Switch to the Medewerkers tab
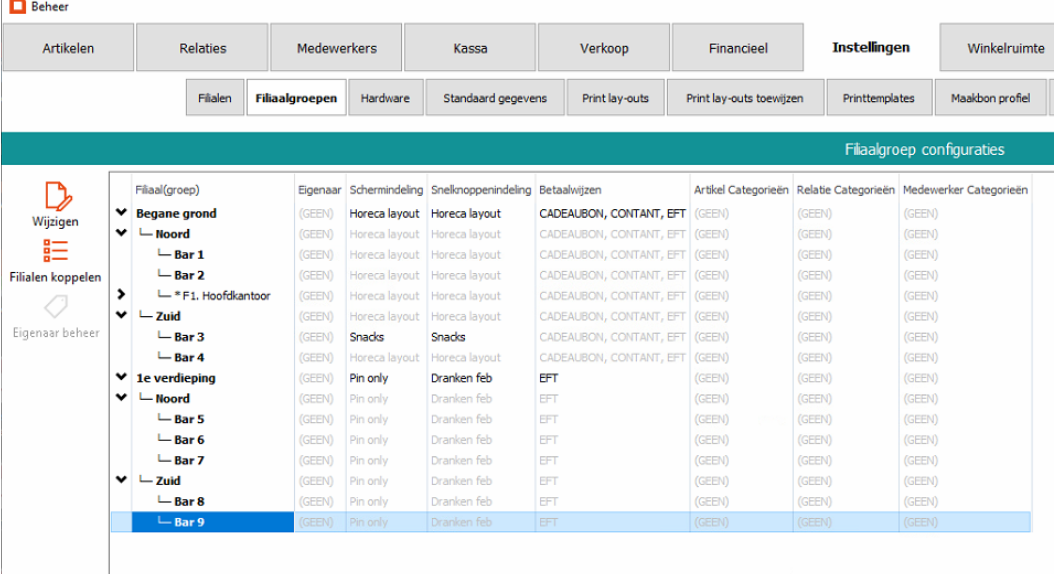 coord(336,48)
